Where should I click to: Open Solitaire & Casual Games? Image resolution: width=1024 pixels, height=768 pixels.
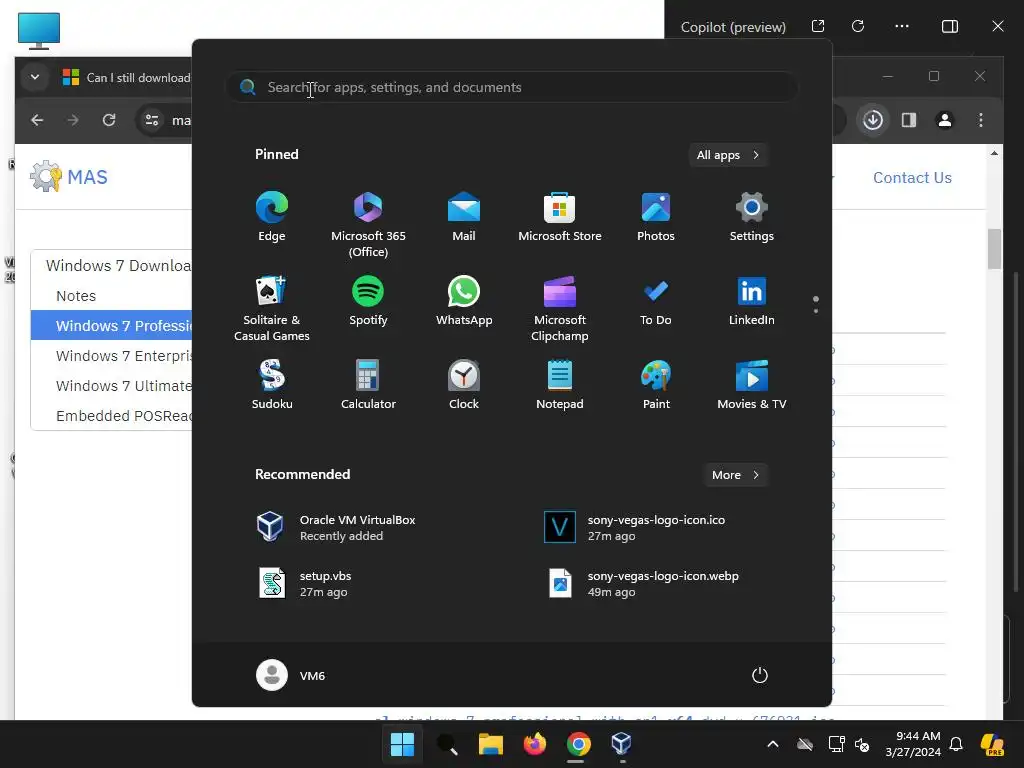click(x=272, y=308)
